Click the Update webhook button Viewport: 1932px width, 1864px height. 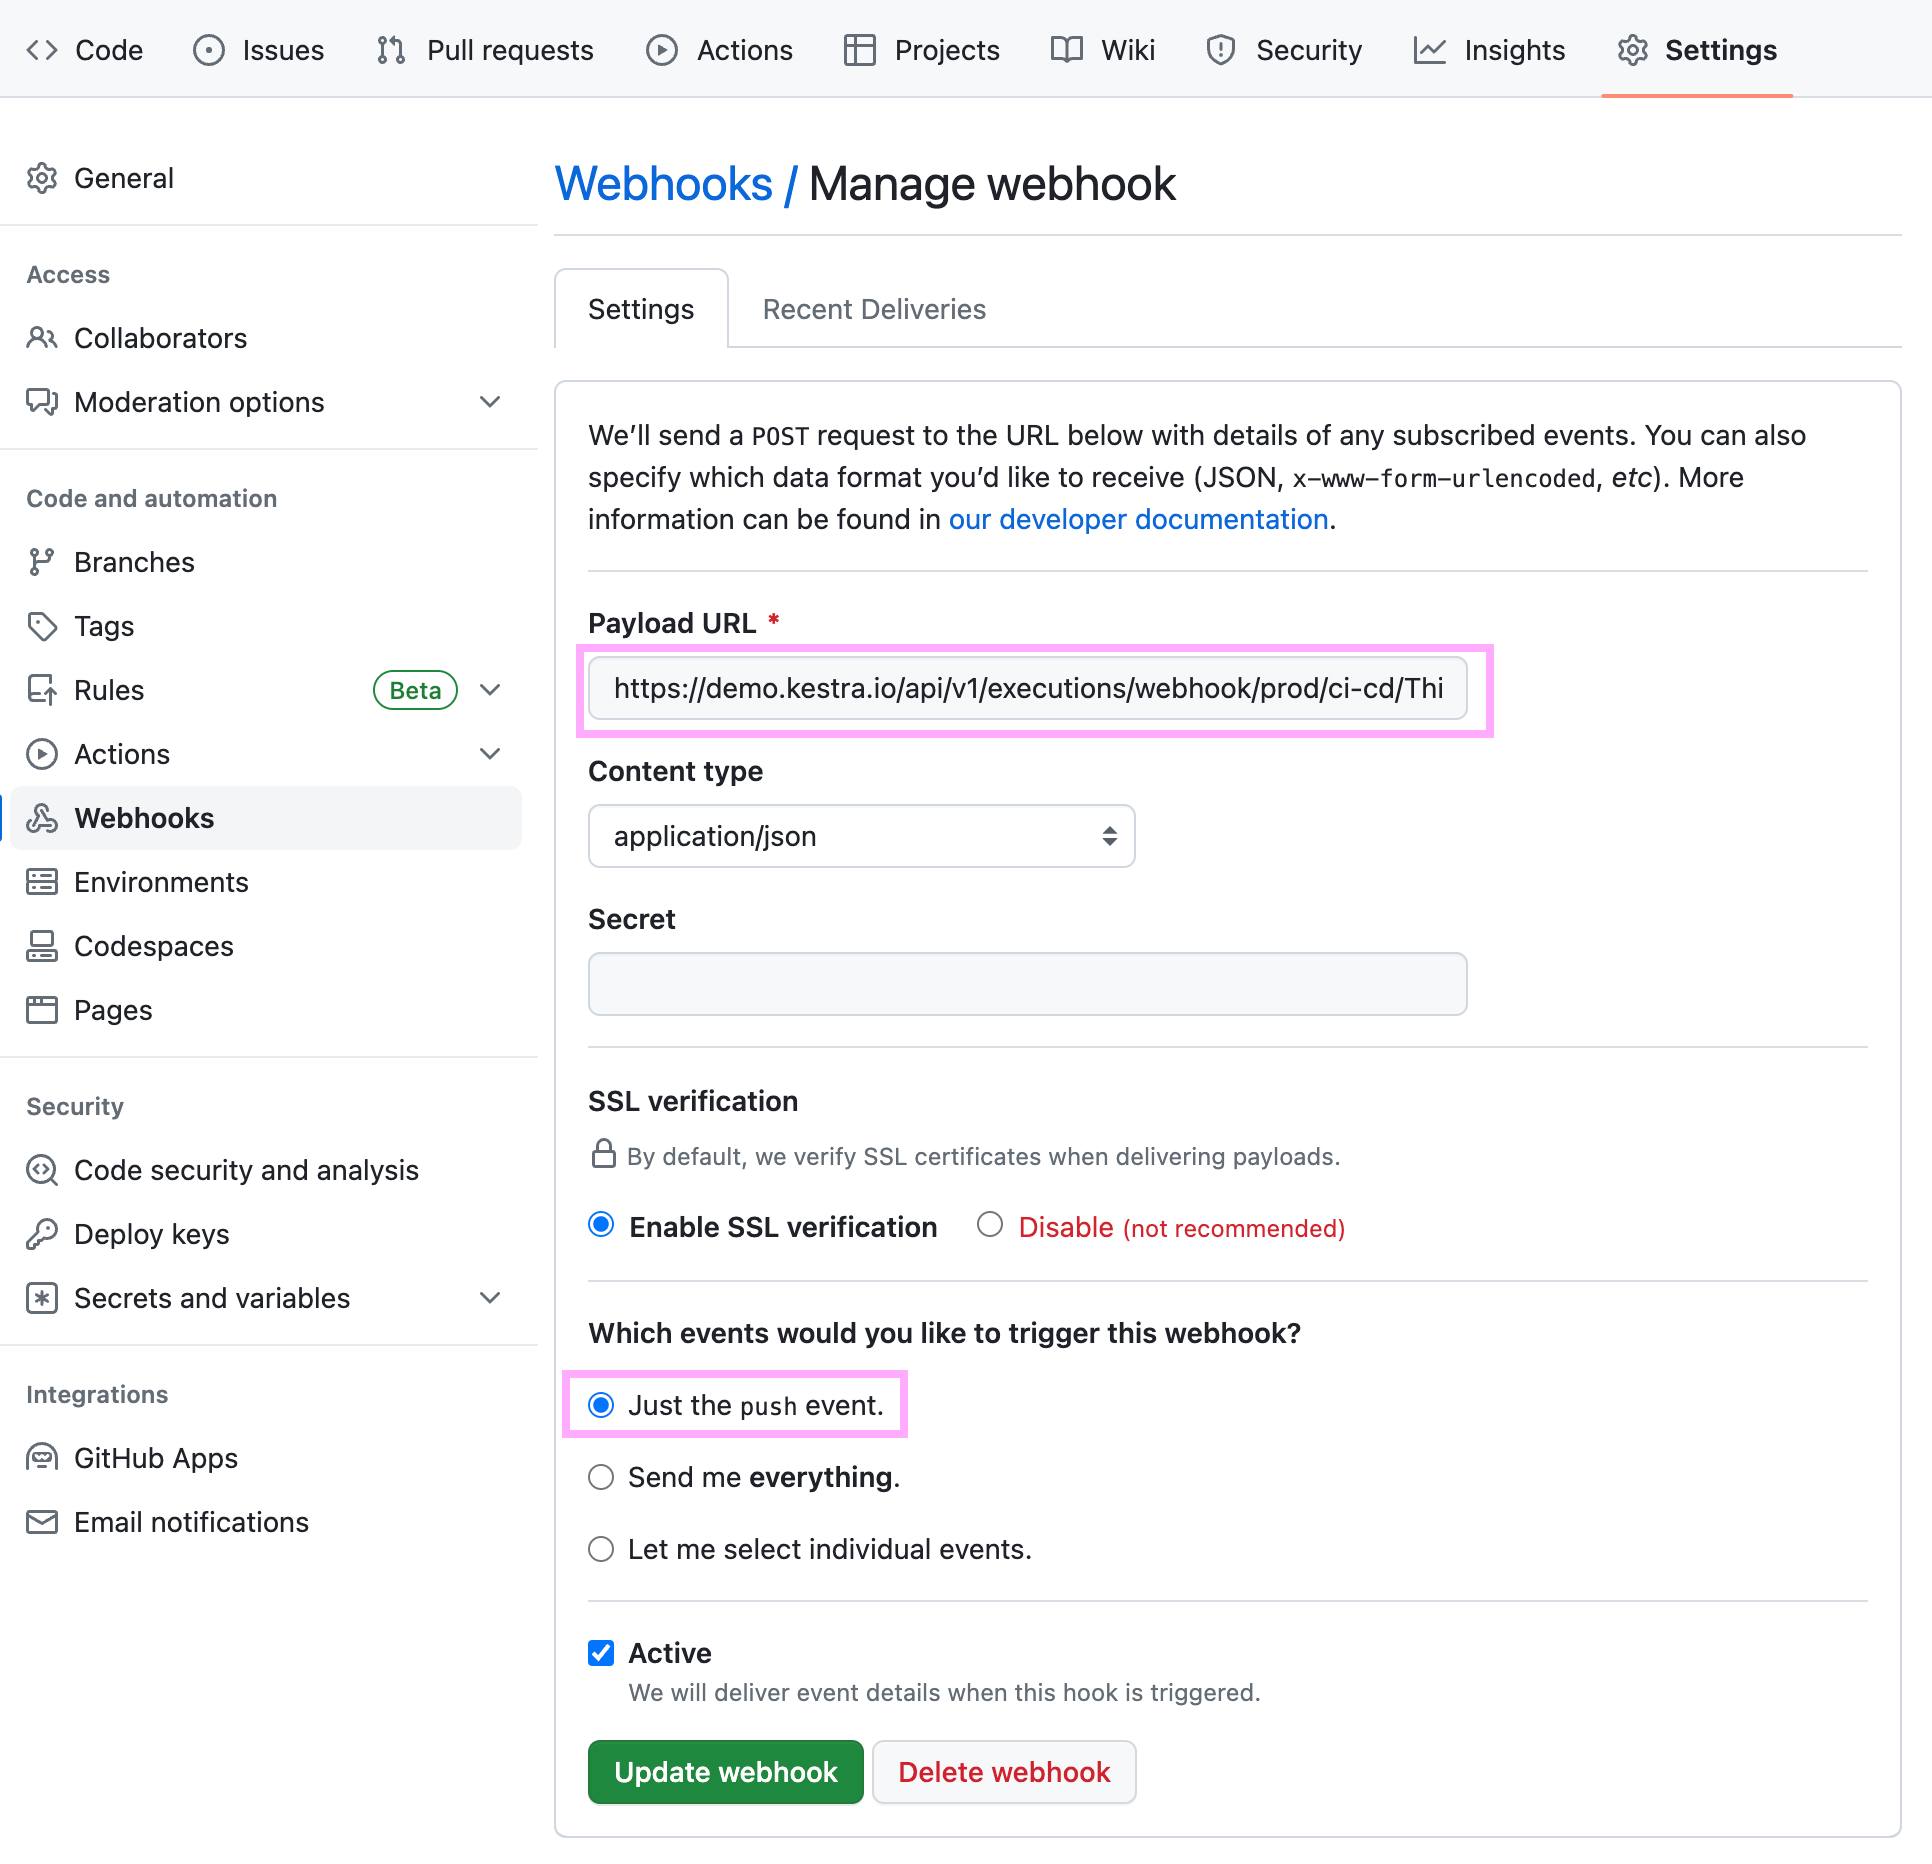pyautogui.click(x=725, y=1771)
